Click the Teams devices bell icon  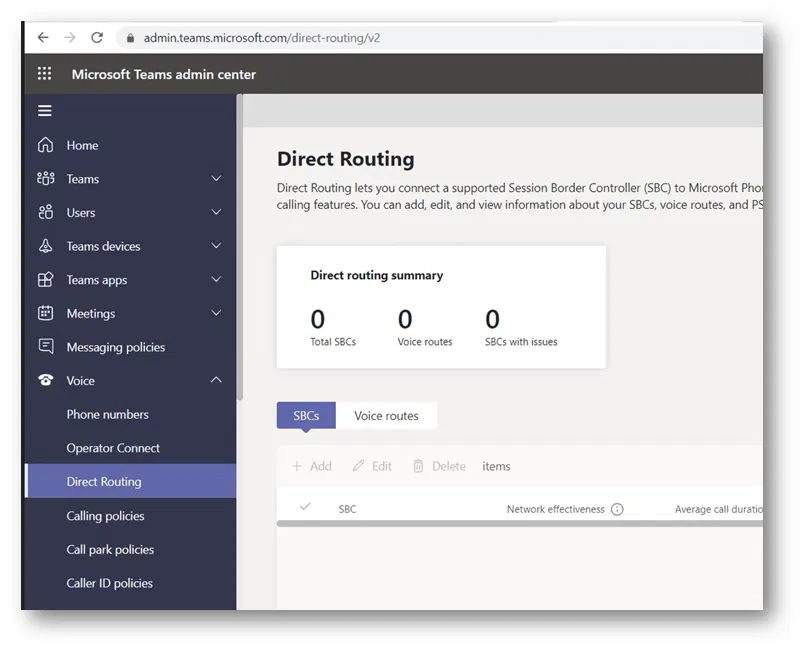[45, 246]
